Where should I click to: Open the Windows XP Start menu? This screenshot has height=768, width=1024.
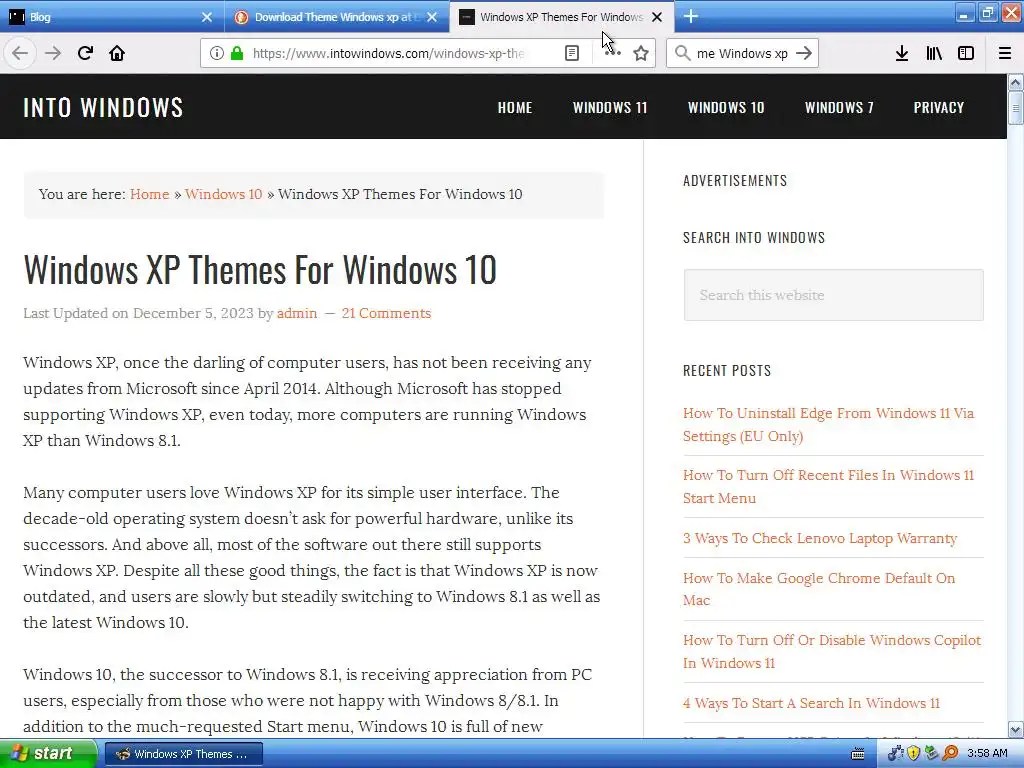click(48, 754)
